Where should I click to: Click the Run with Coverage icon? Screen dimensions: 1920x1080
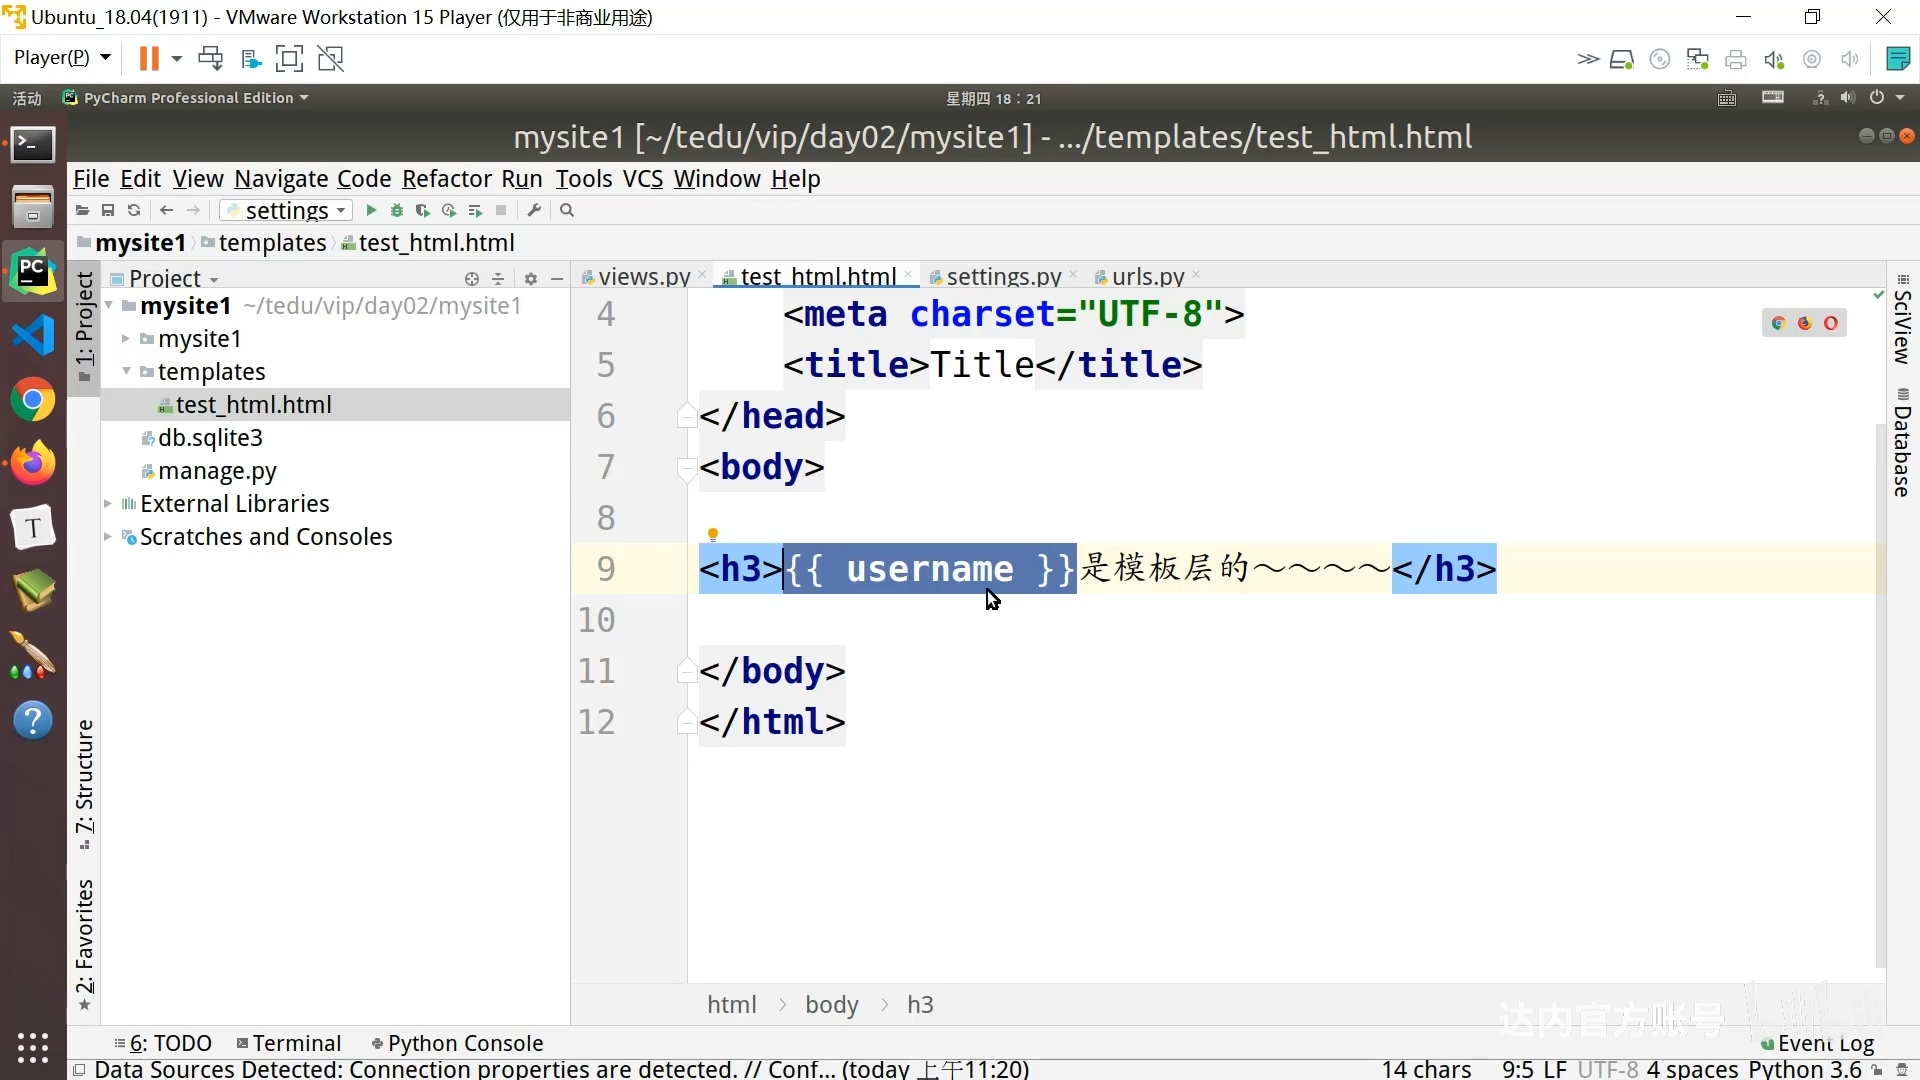[423, 210]
